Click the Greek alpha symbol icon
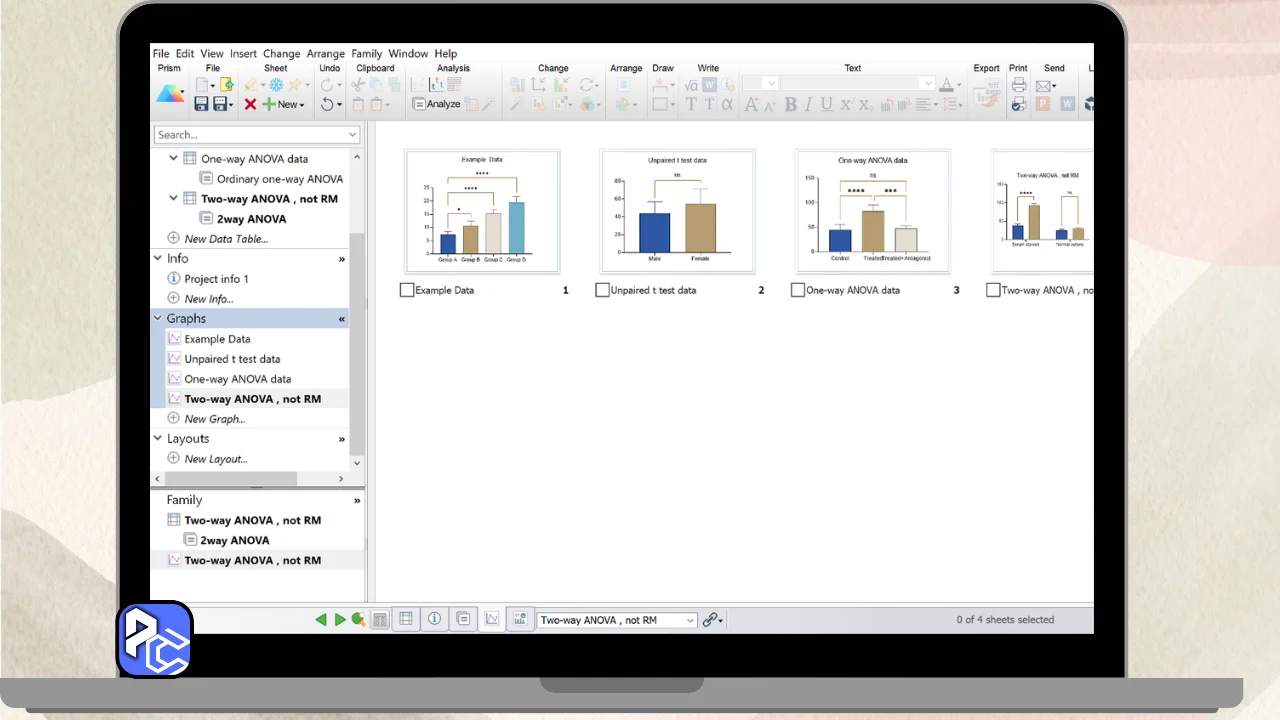This screenshot has height=720, width=1280. [x=727, y=104]
